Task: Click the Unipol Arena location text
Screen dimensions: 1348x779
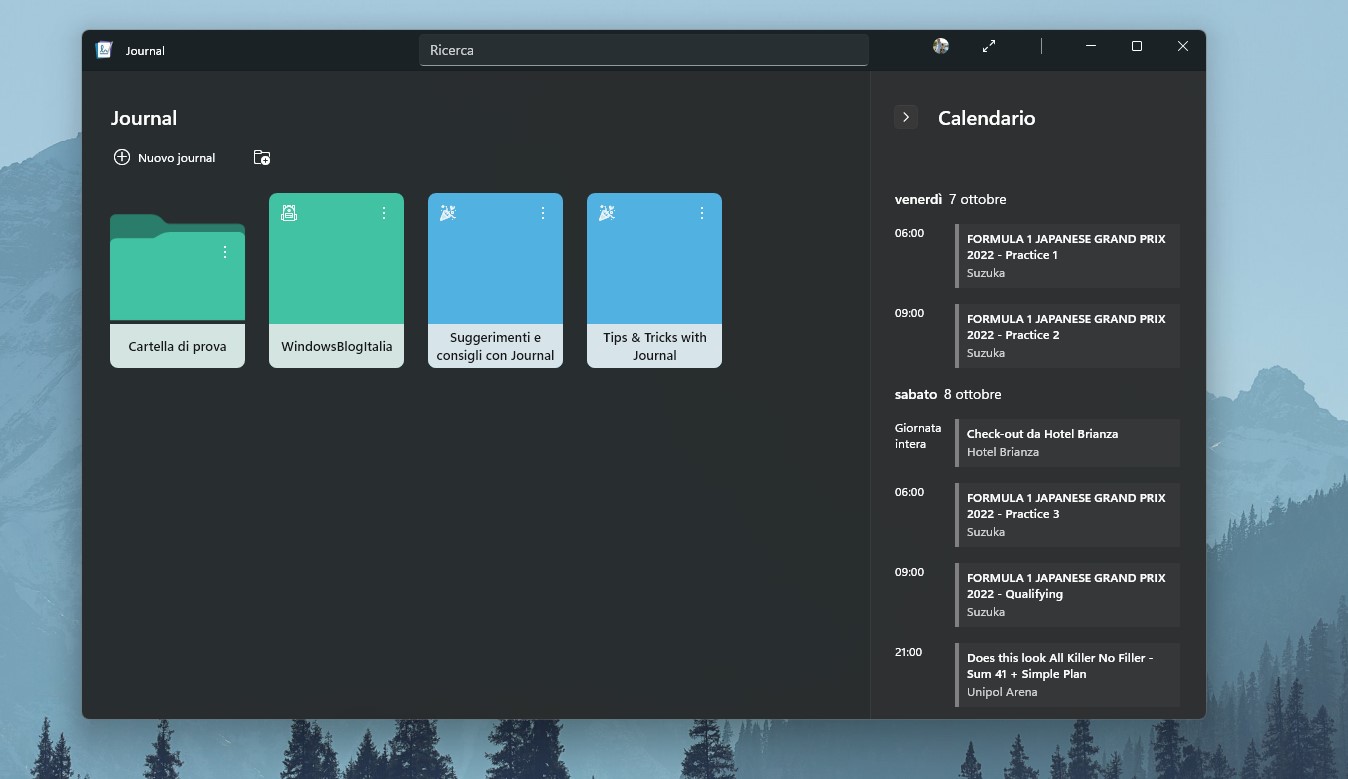Action: pos(1002,692)
